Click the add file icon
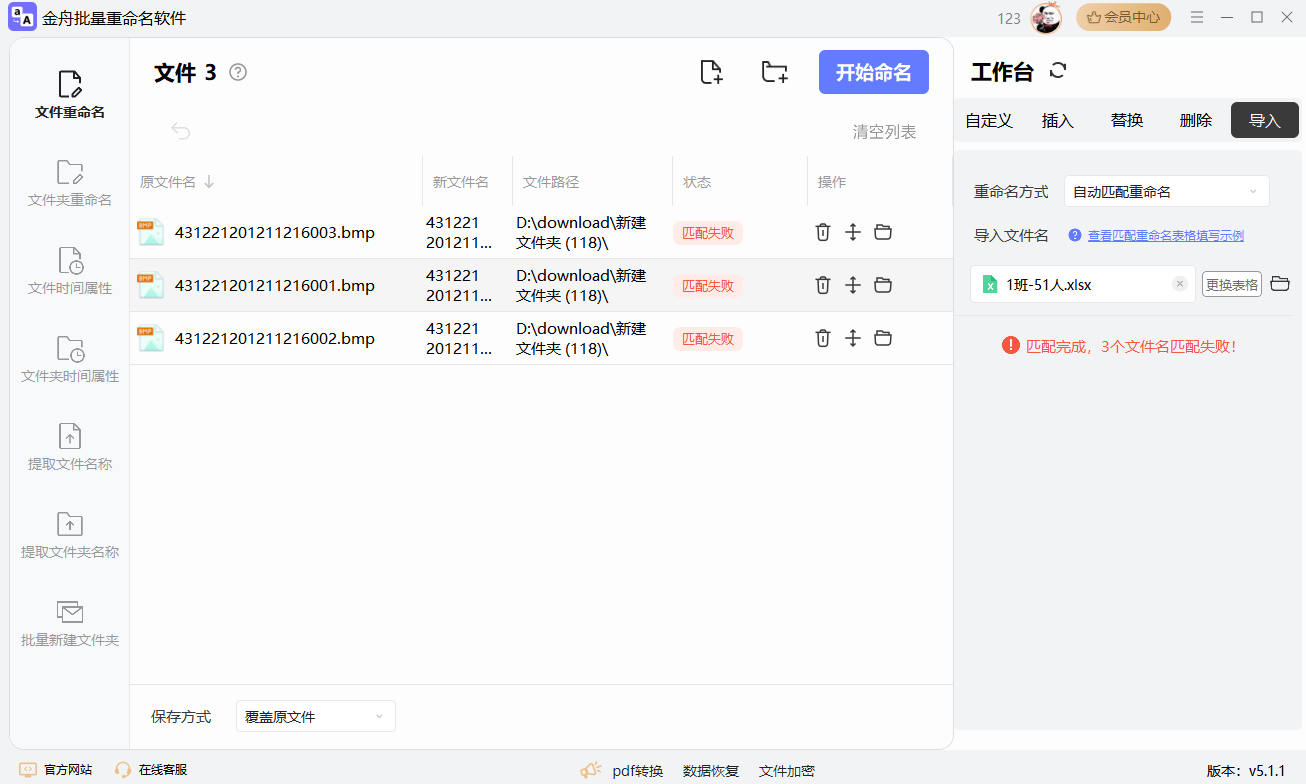 click(711, 72)
